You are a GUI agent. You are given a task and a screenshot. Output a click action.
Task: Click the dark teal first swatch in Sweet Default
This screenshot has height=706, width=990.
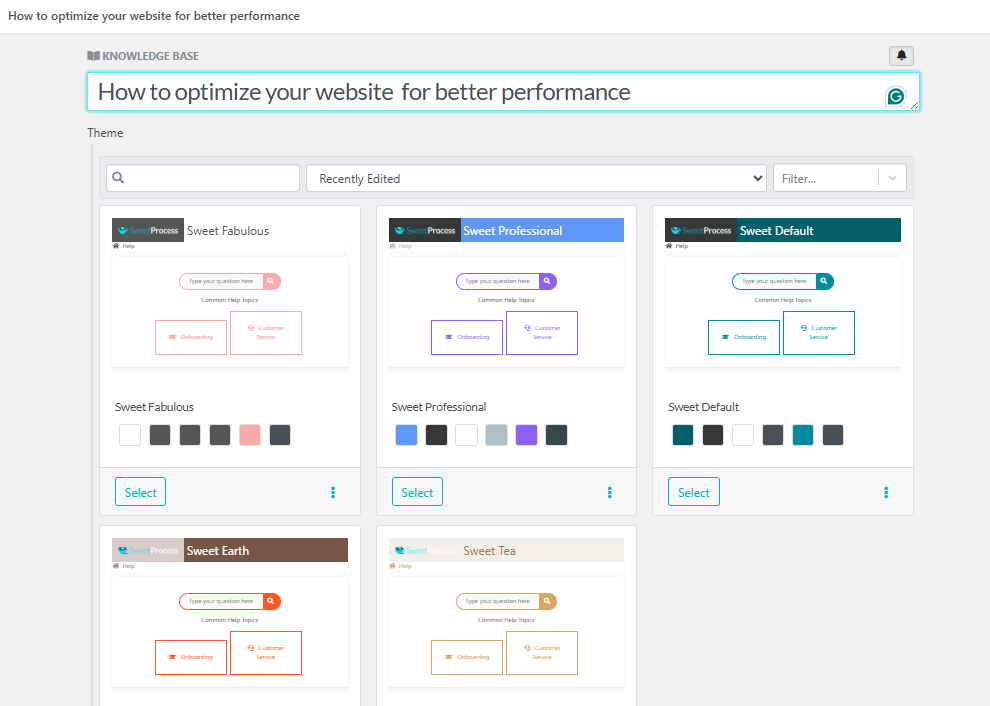pos(683,435)
